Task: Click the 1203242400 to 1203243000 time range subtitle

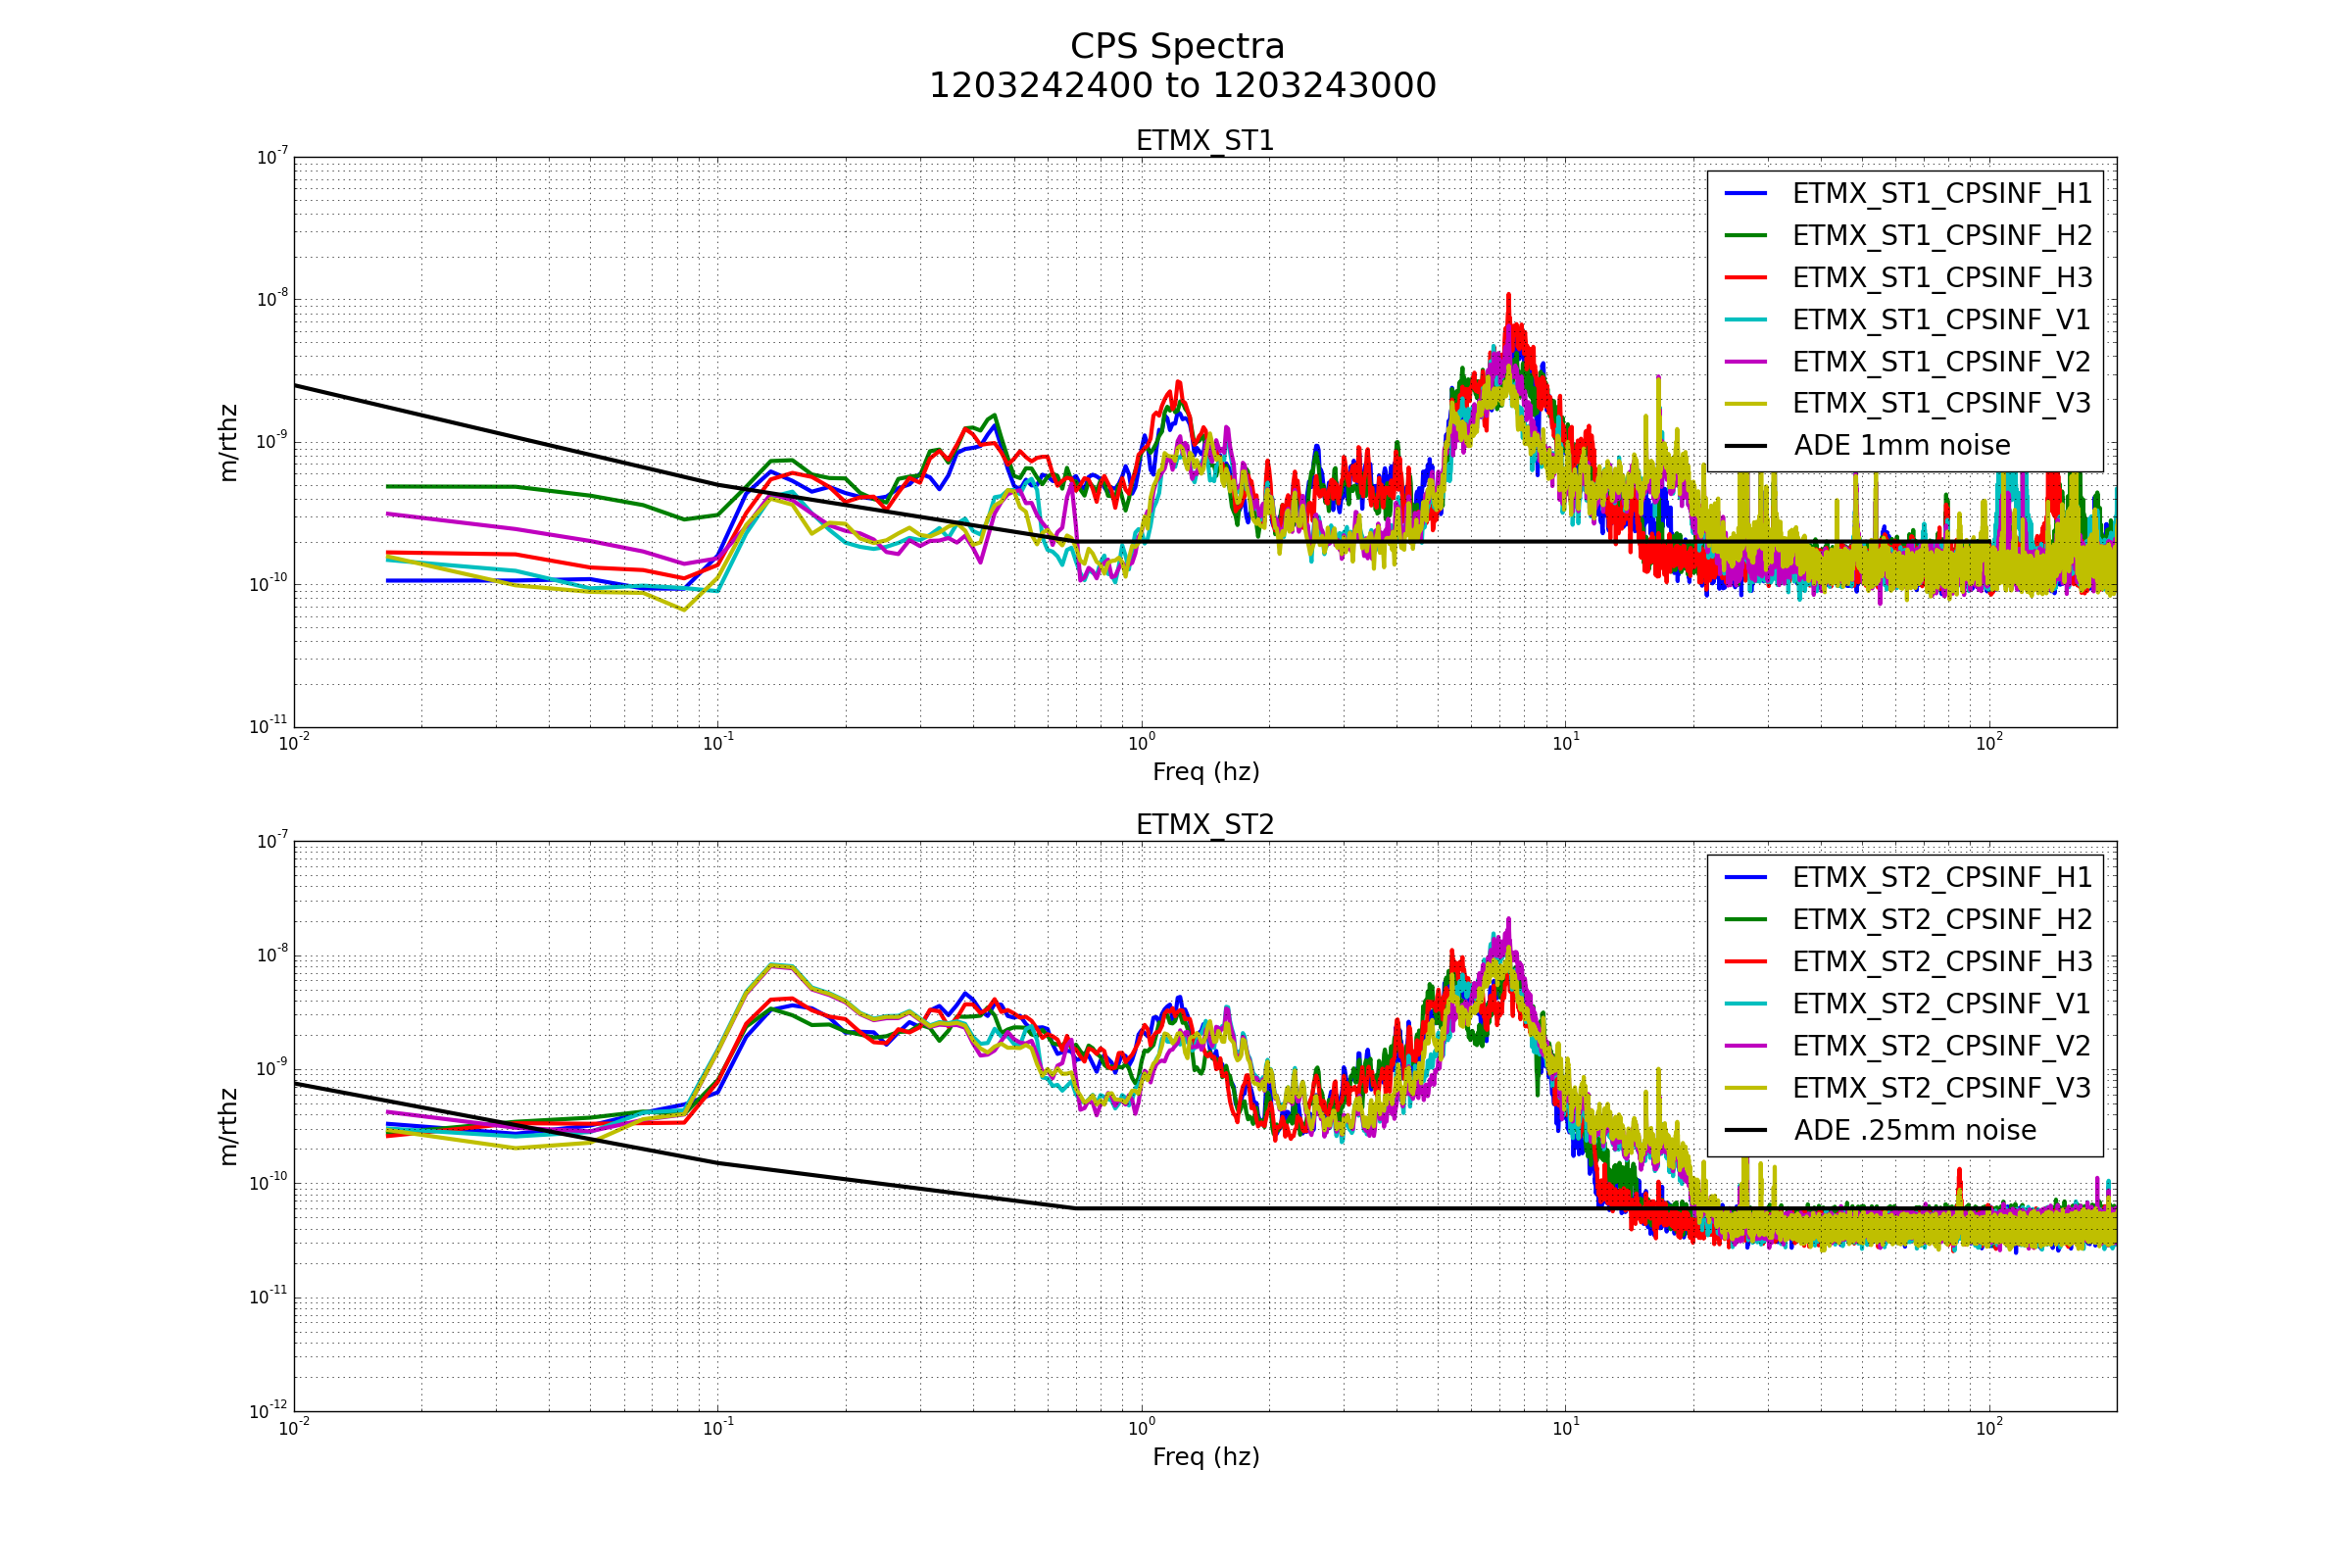Action: point(1182,86)
